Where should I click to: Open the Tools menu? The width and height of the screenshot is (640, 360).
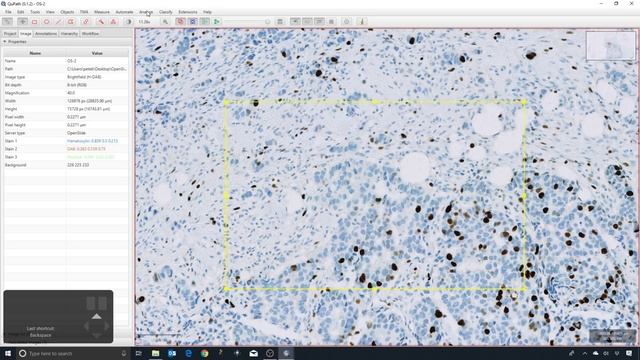coord(35,12)
